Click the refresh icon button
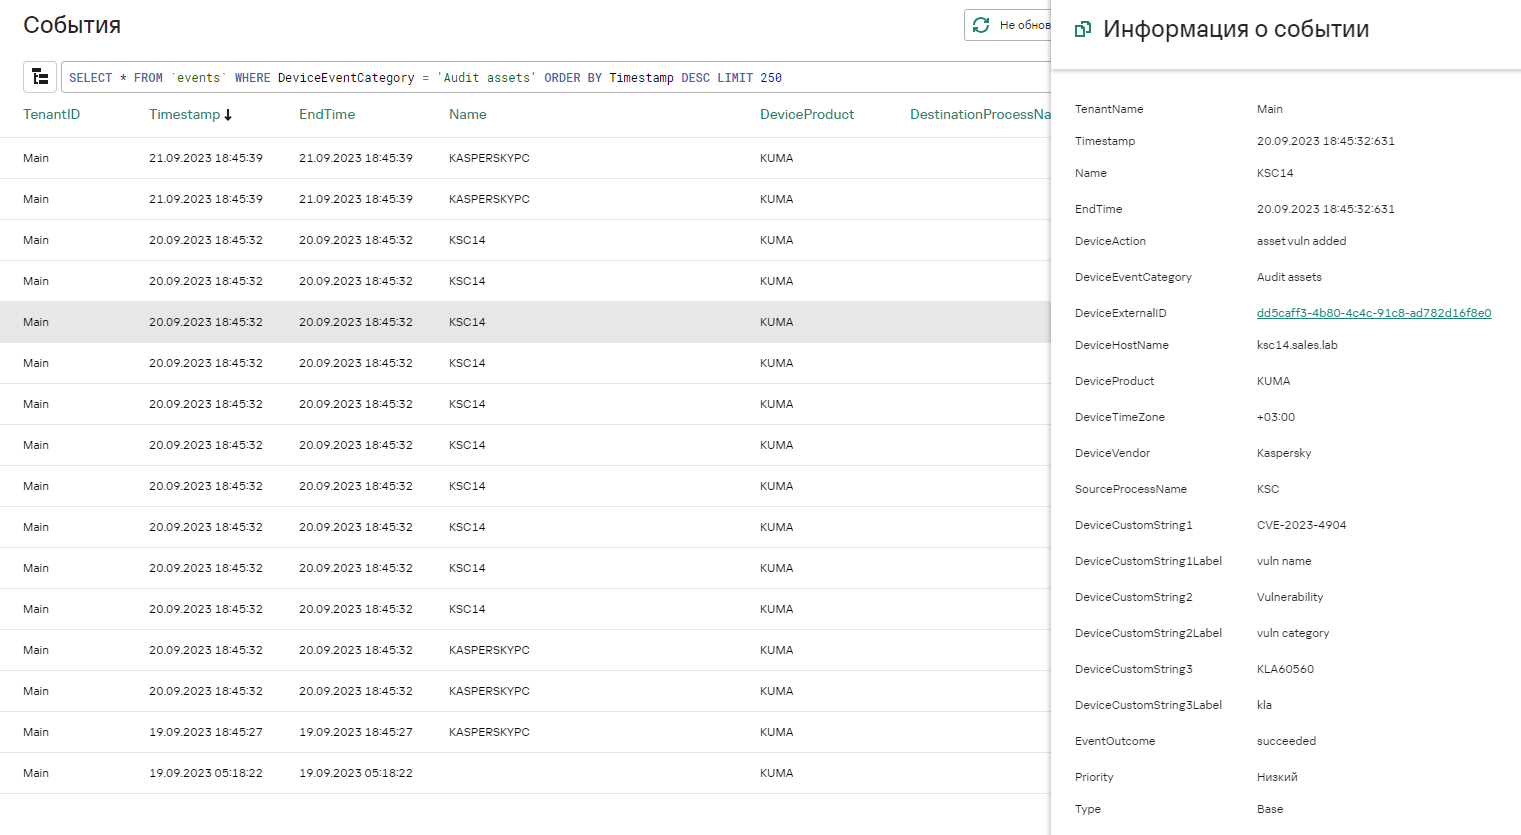Screen dimensions: 1521x835 click(x=981, y=25)
